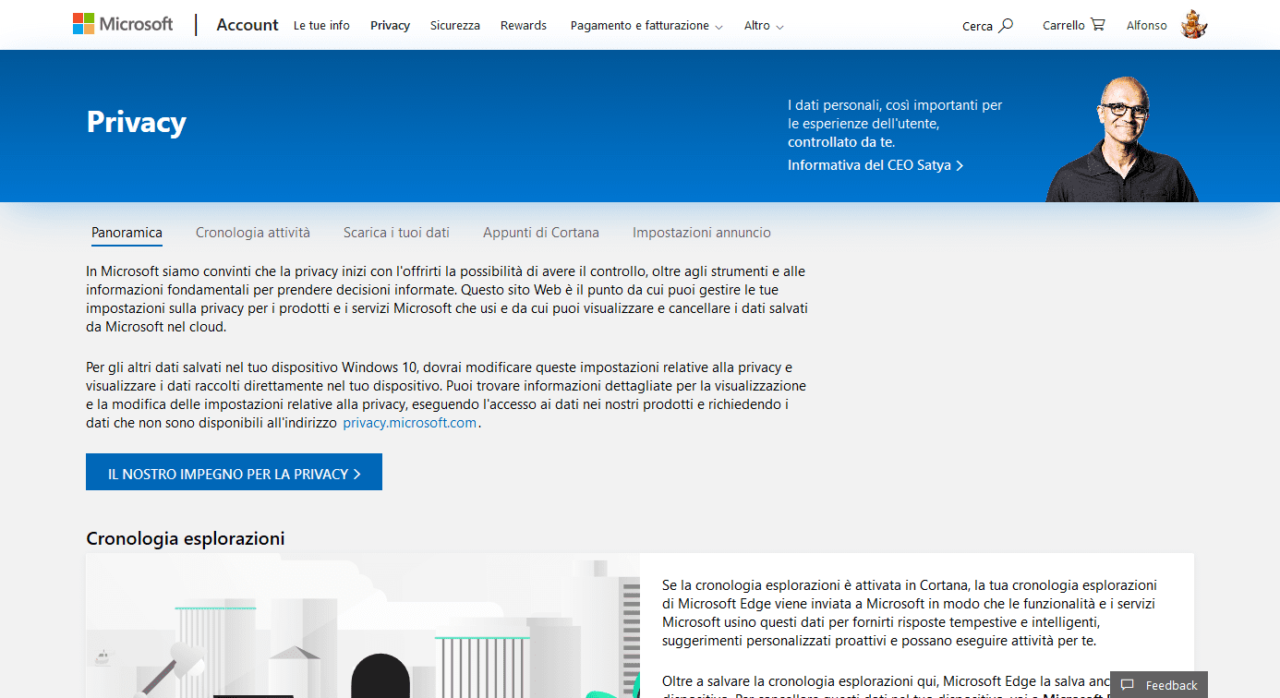Open the privacy.microsoft.com link

point(409,423)
